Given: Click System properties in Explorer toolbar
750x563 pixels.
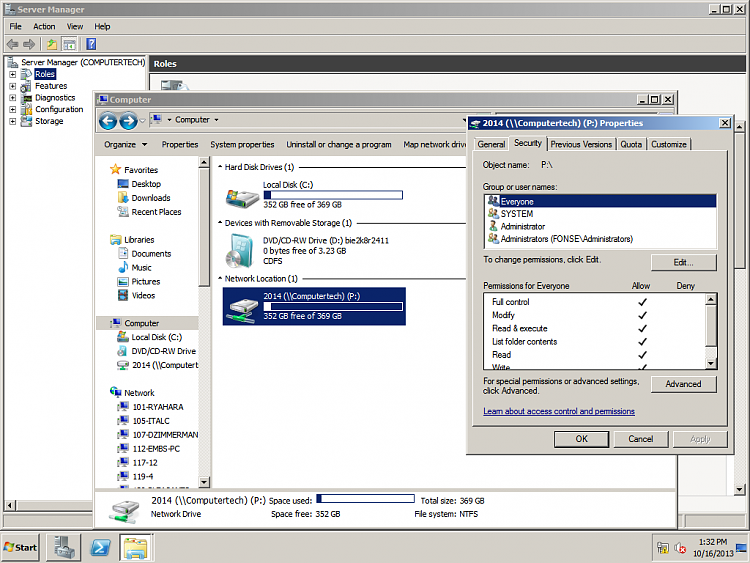Looking at the screenshot, I should tap(242, 144).
